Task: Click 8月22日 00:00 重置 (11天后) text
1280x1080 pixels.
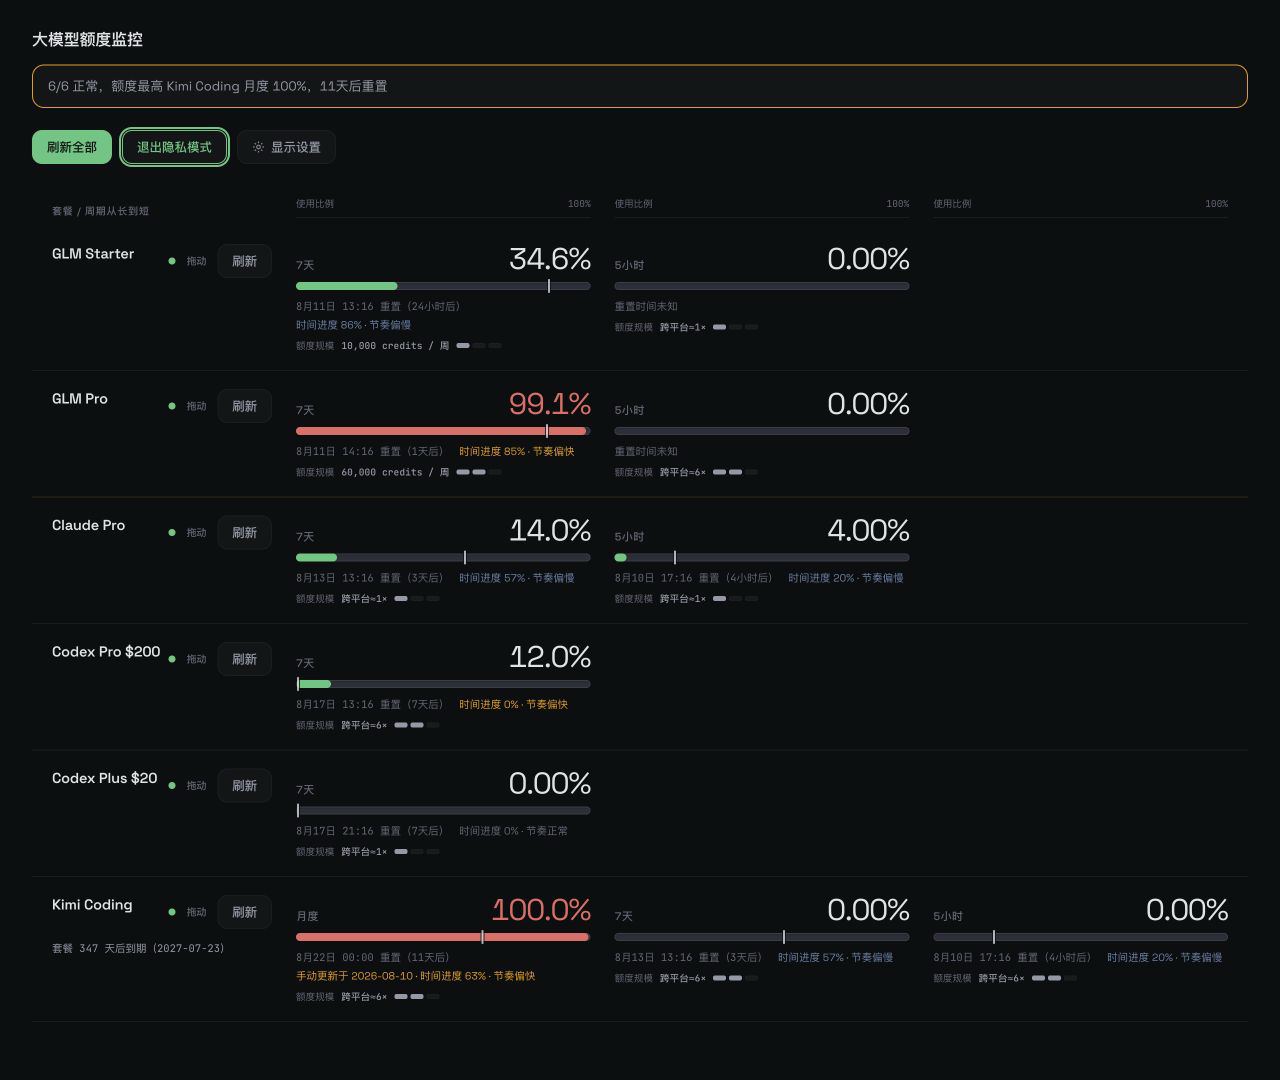Action: pyautogui.click(x=372, y=957)
